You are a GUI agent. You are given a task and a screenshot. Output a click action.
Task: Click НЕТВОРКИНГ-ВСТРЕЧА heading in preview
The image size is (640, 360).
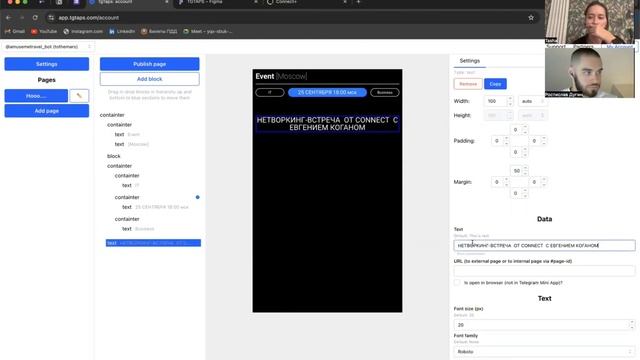tap(327, 124)
